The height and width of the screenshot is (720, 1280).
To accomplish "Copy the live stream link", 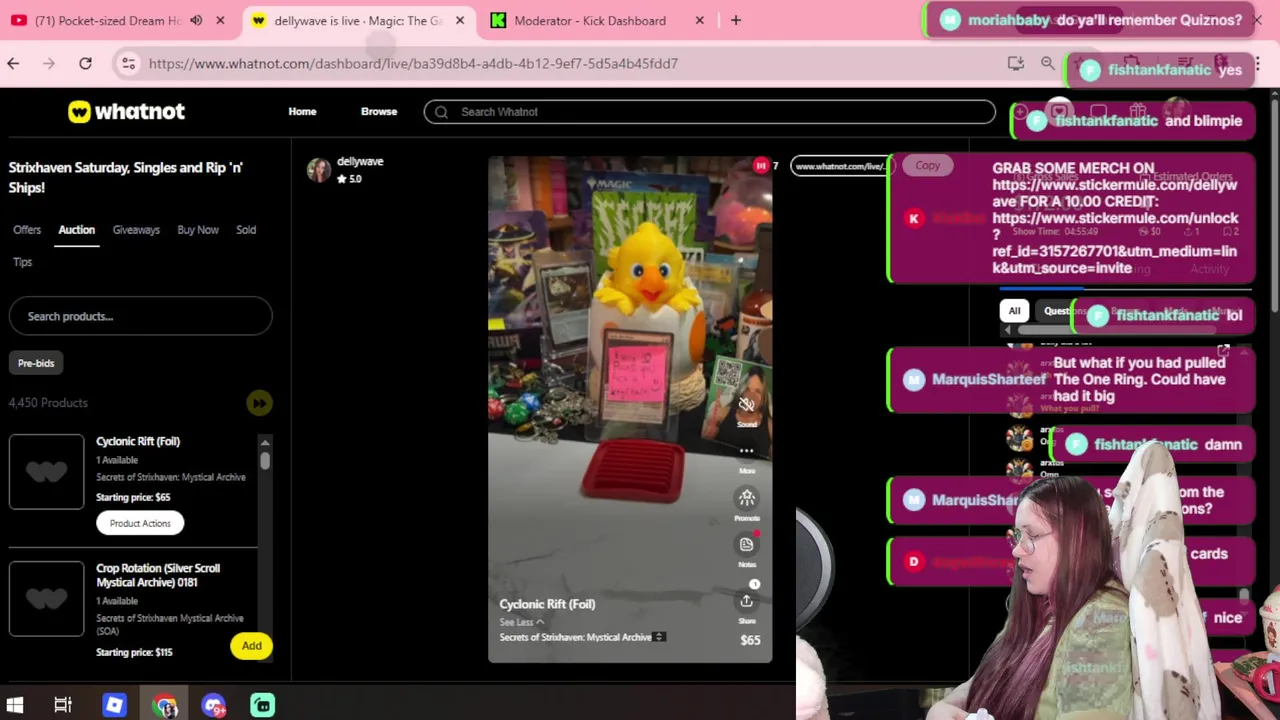I will pos(927,166).
